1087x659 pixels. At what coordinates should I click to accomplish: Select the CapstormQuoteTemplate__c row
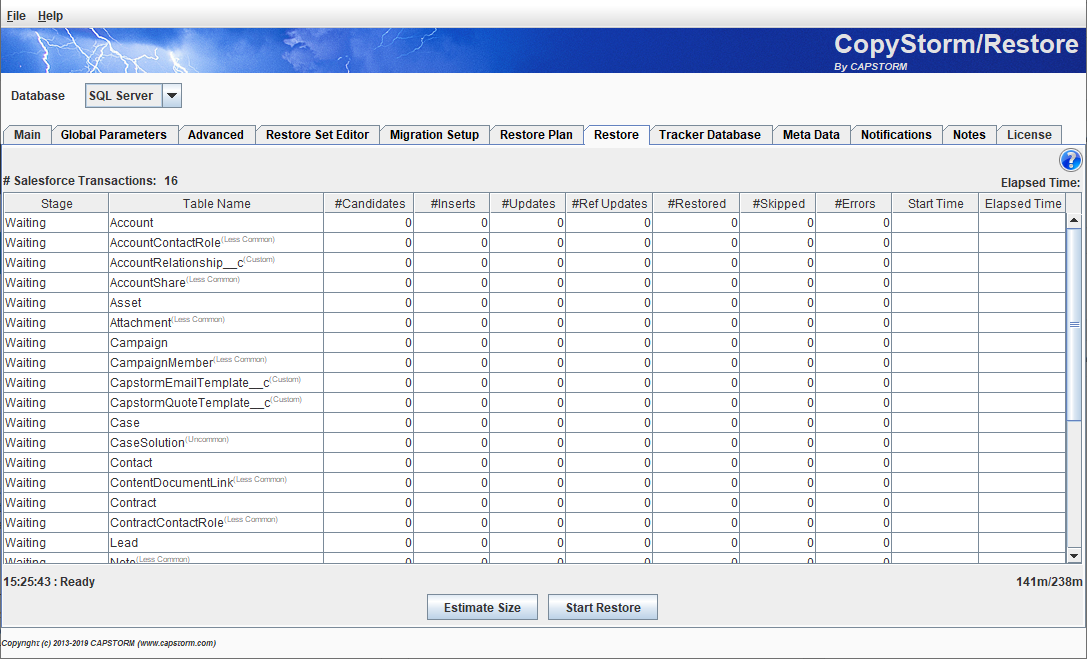point(534,403)
